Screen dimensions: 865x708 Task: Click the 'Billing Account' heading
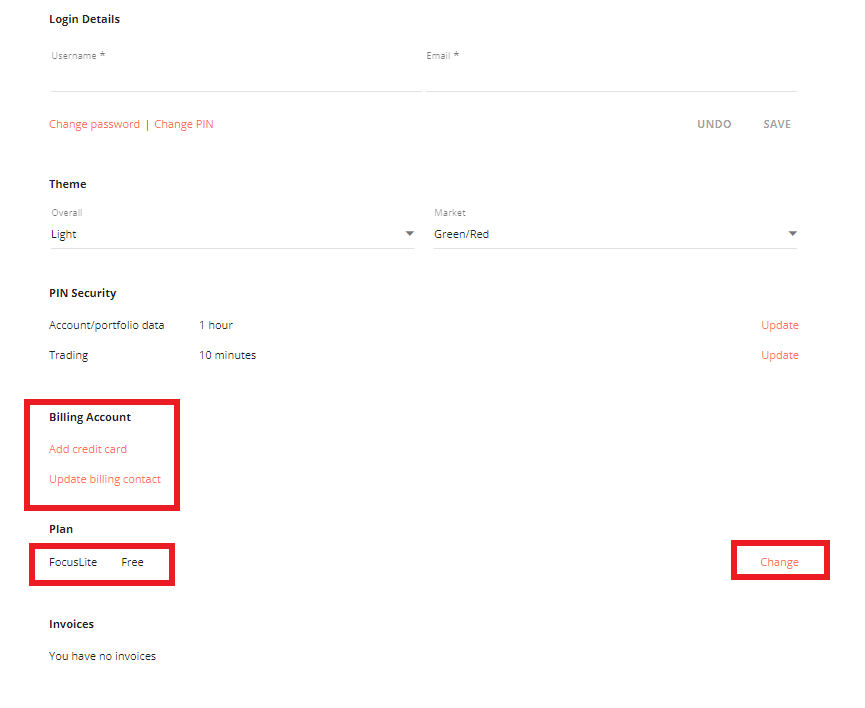(90, 417)
